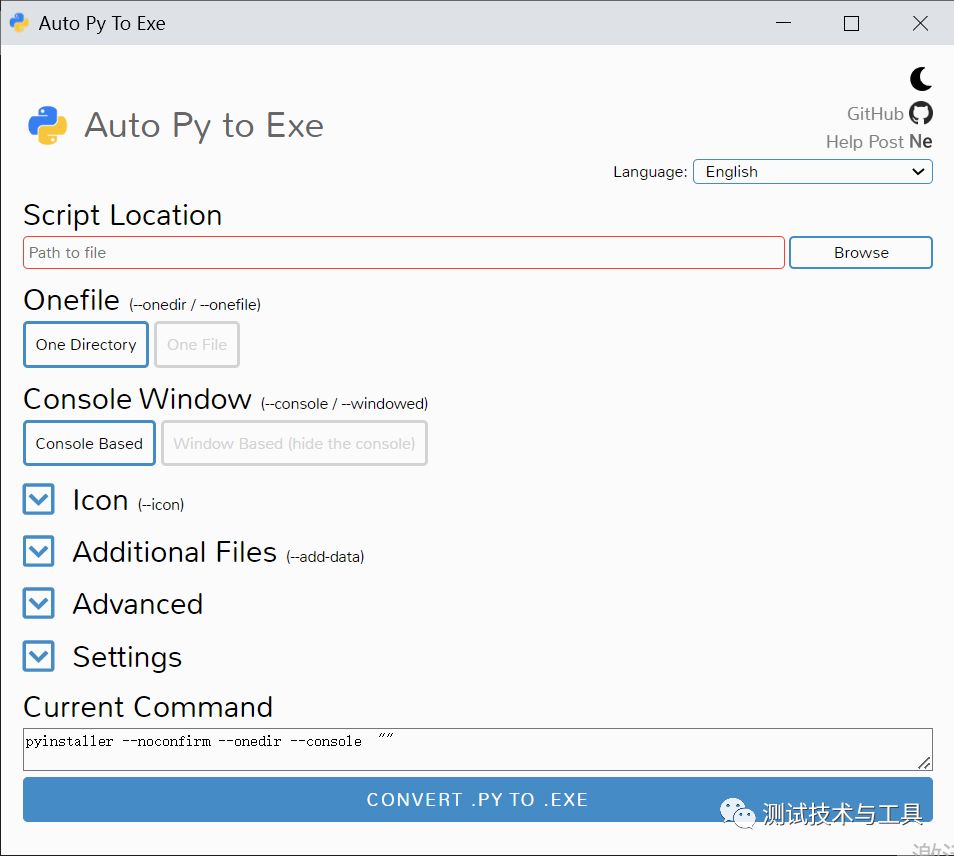Click the Icon section heading text
Image resolution: width=954 pixels, height=856 pixels.
point(100,500)
